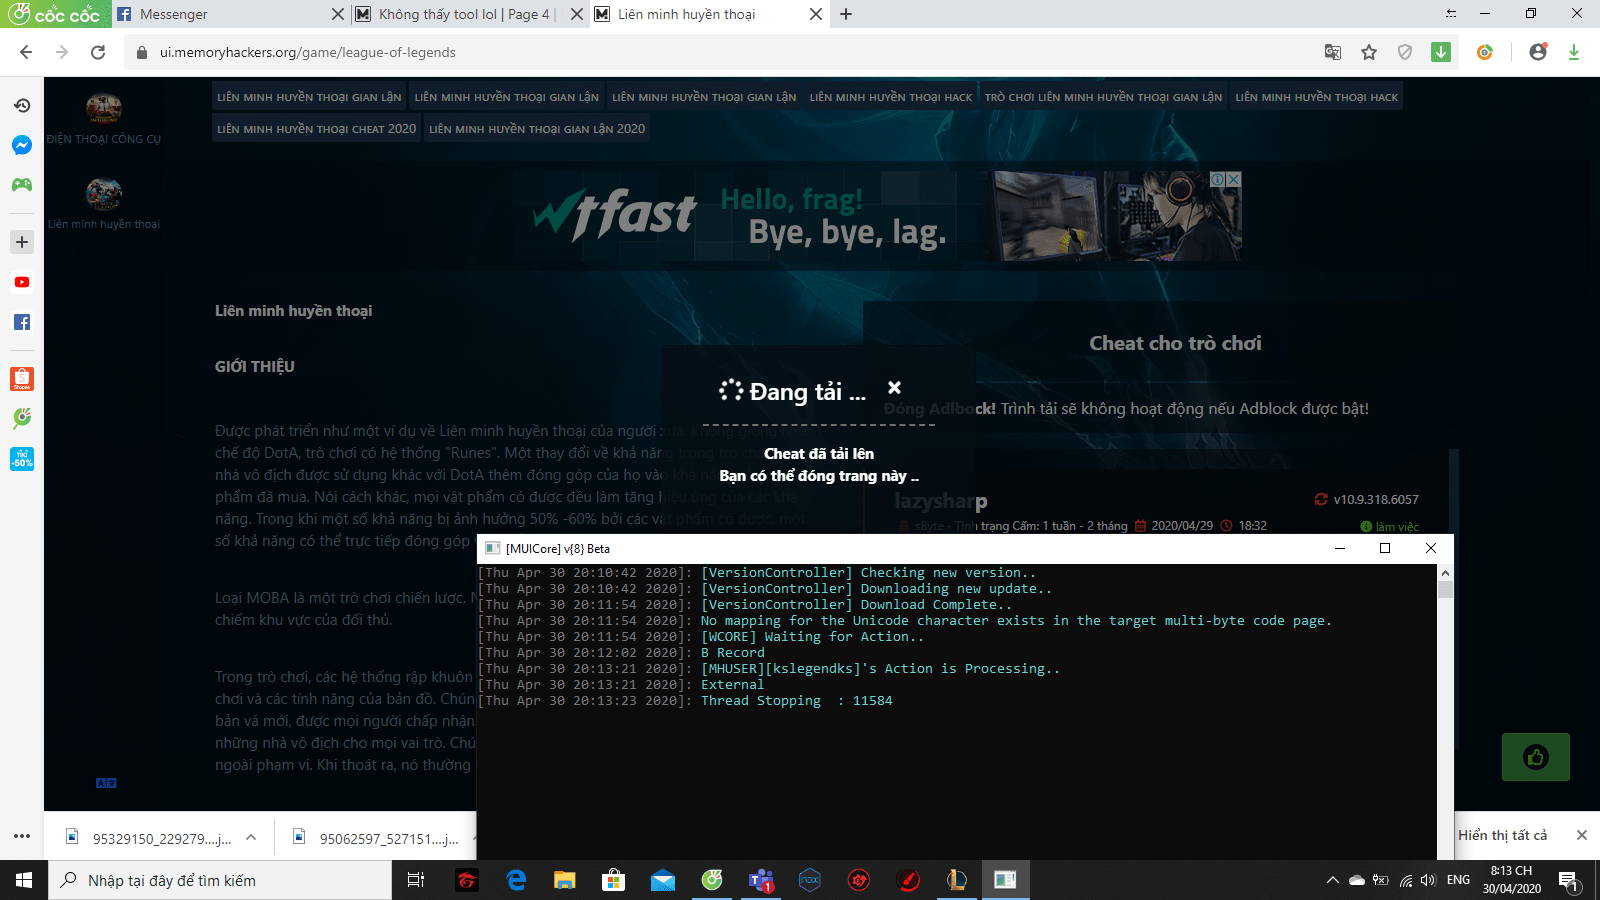Open the user profile icon in toolbar

coord(1538,52)
